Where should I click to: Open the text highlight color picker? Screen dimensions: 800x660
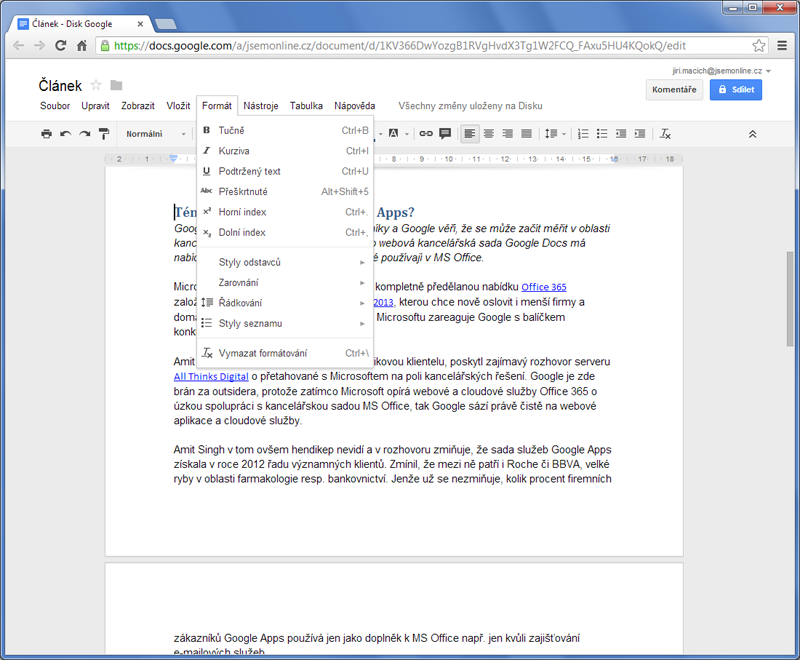click(395, 134)
